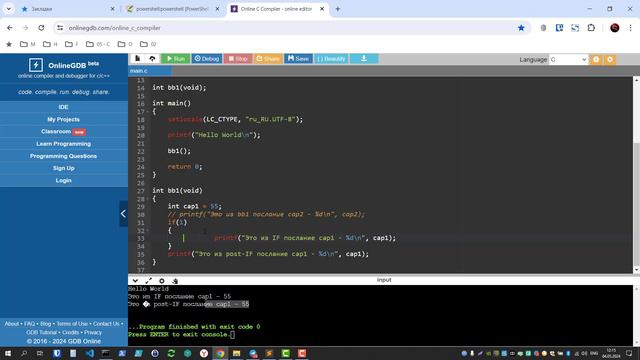Viewport: 640px width, 360px height.
Task: Switch to the powershell browser tab
Action: coord(173,9)
